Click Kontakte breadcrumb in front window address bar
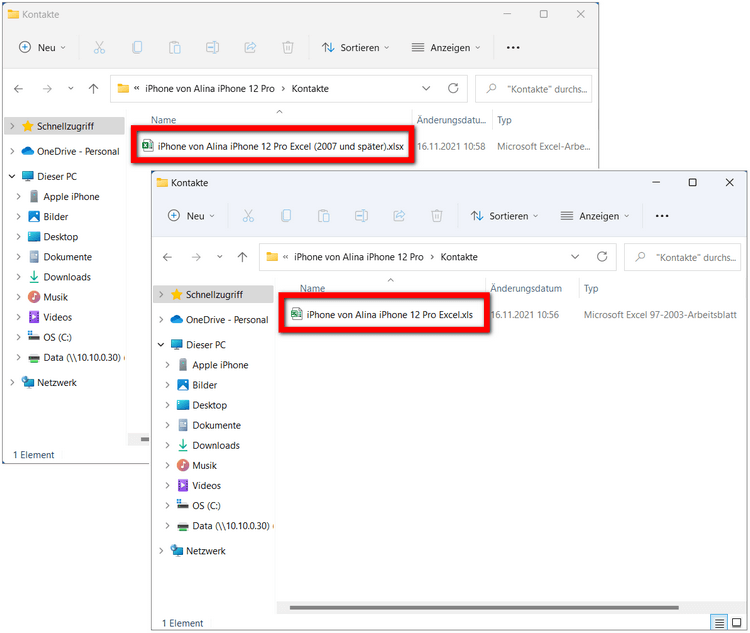 click(x=459, y=257)
